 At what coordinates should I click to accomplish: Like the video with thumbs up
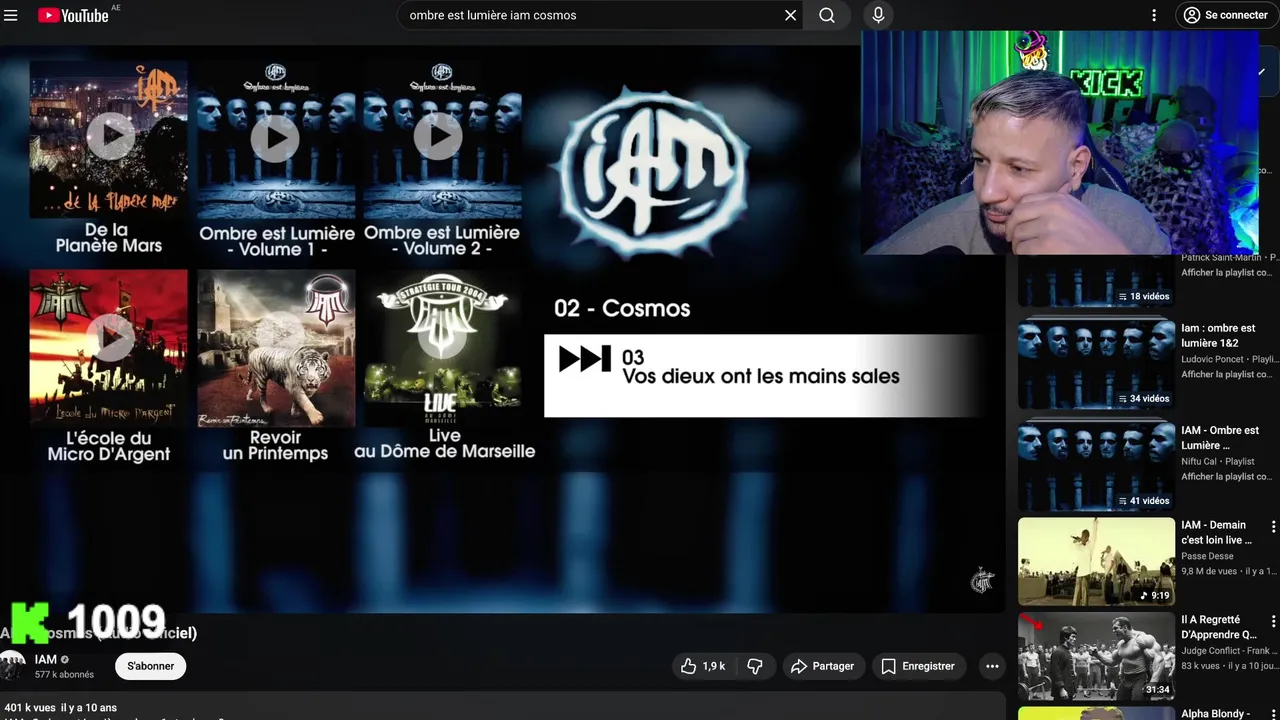pos(703,666)
